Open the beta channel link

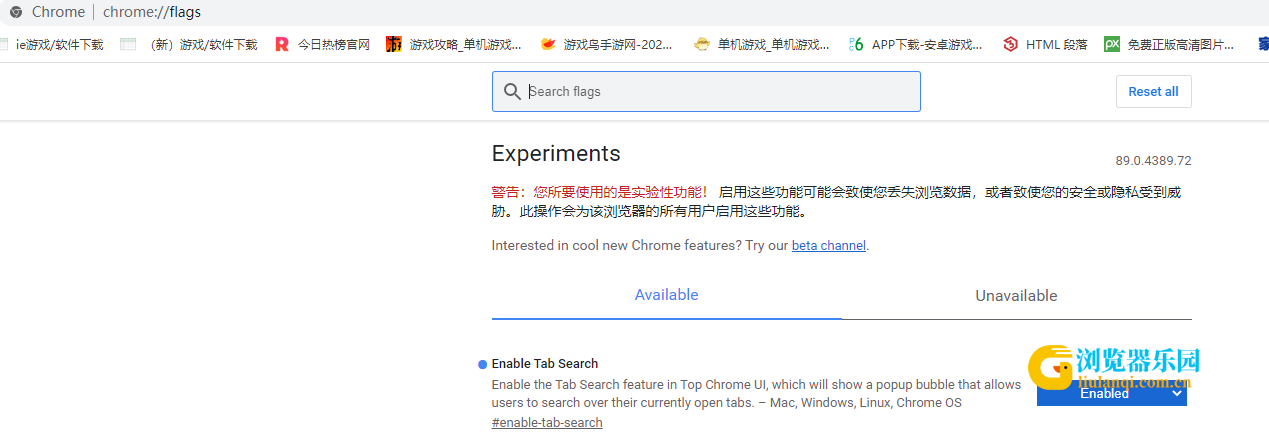pyautogui.click(x=829, y=245)
